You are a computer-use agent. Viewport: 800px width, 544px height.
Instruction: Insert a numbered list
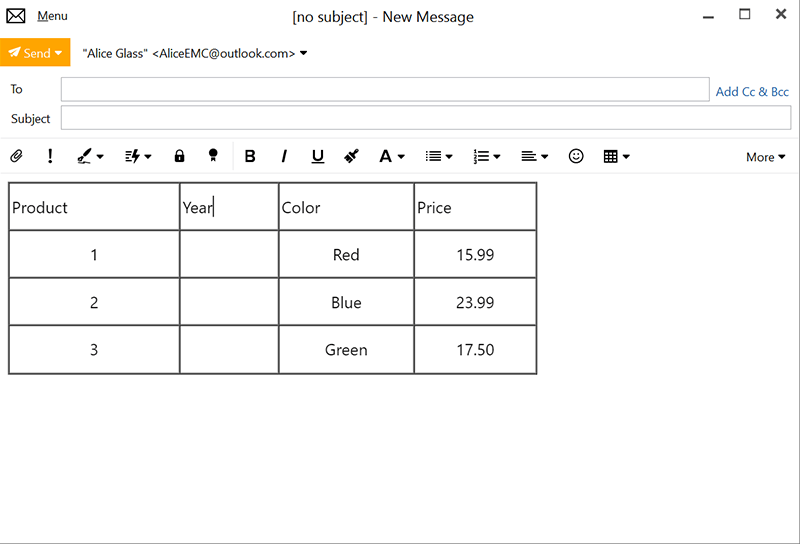tap(481, 156)
